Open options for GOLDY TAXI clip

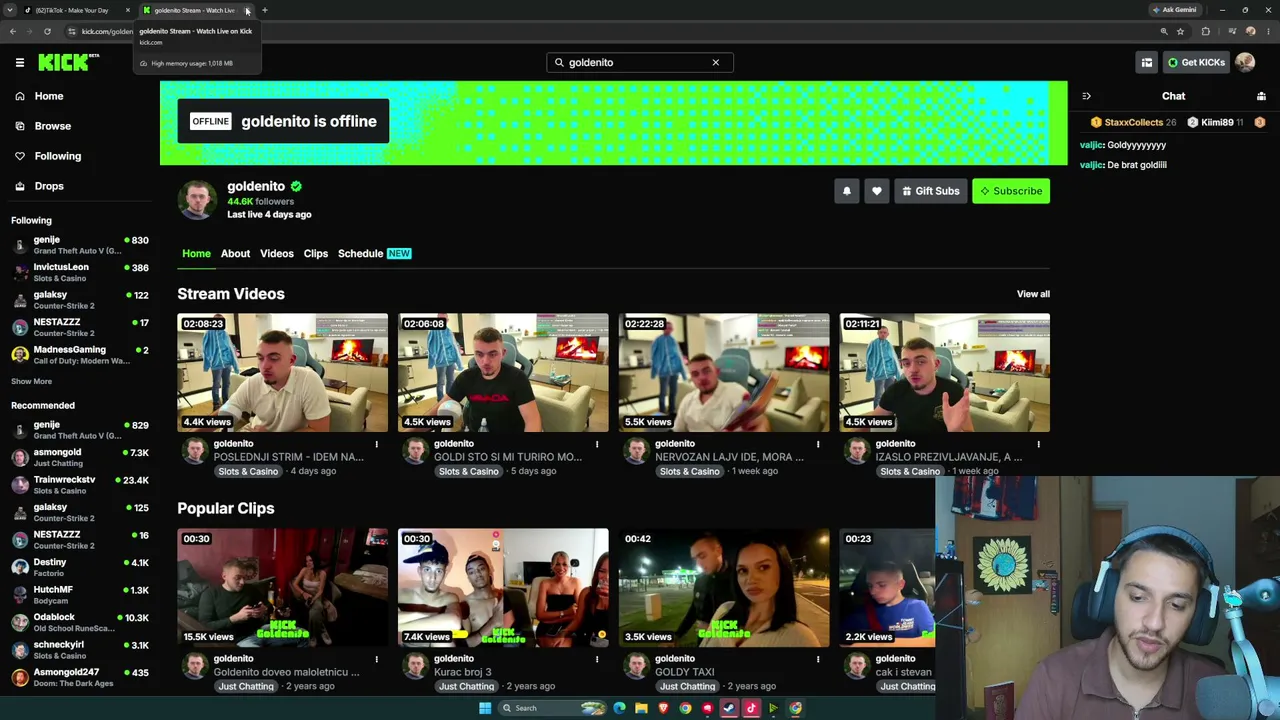(x=818, y=659)
